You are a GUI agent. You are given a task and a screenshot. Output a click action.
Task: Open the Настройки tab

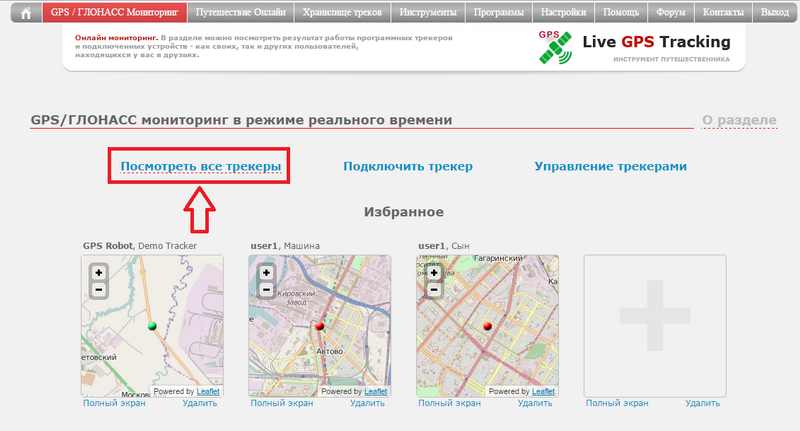(562, 14)
